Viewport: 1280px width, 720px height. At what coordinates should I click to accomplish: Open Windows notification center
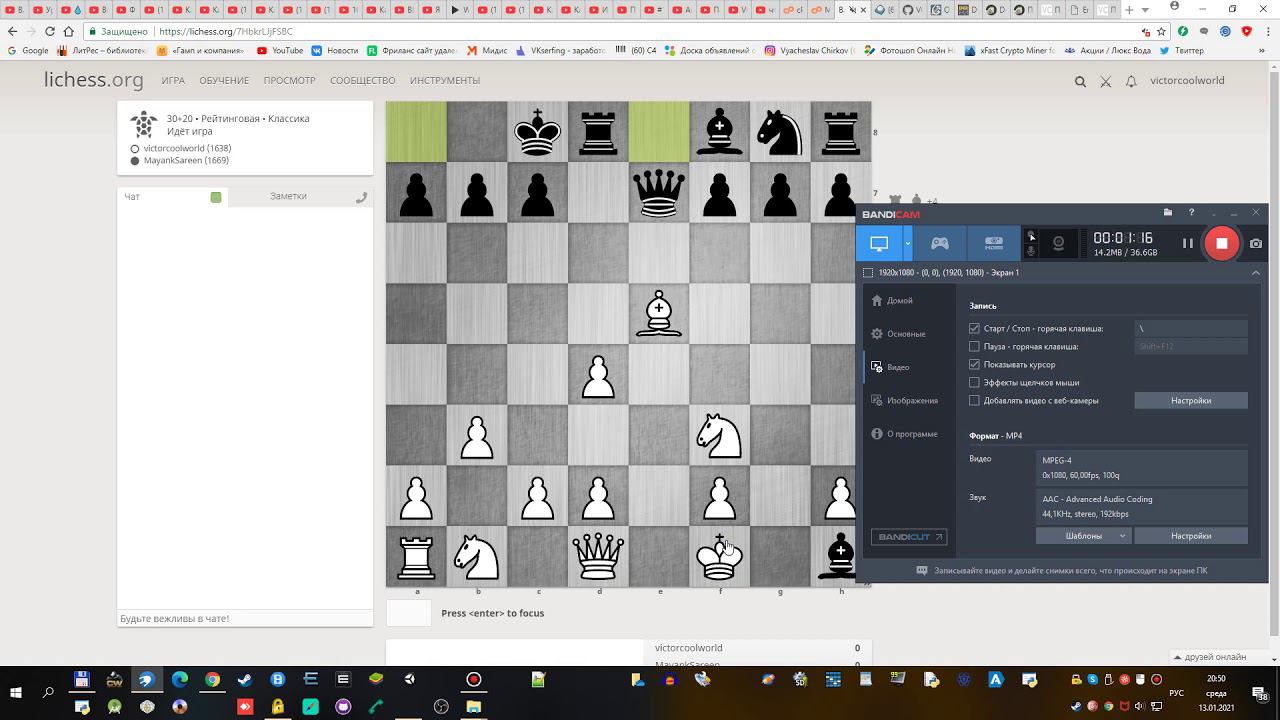tap(1263, 693)
